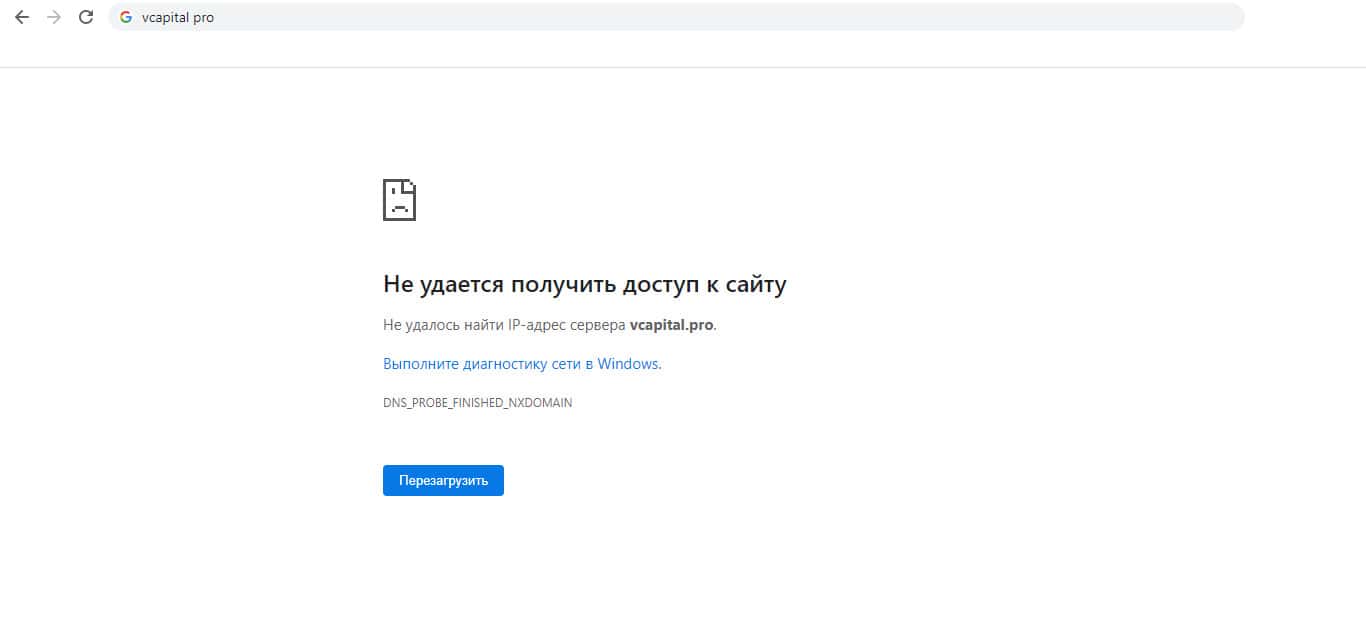Click the bold vcapital.pro domain in error message
Screen dimensions: 1366x618
(671, 325)
